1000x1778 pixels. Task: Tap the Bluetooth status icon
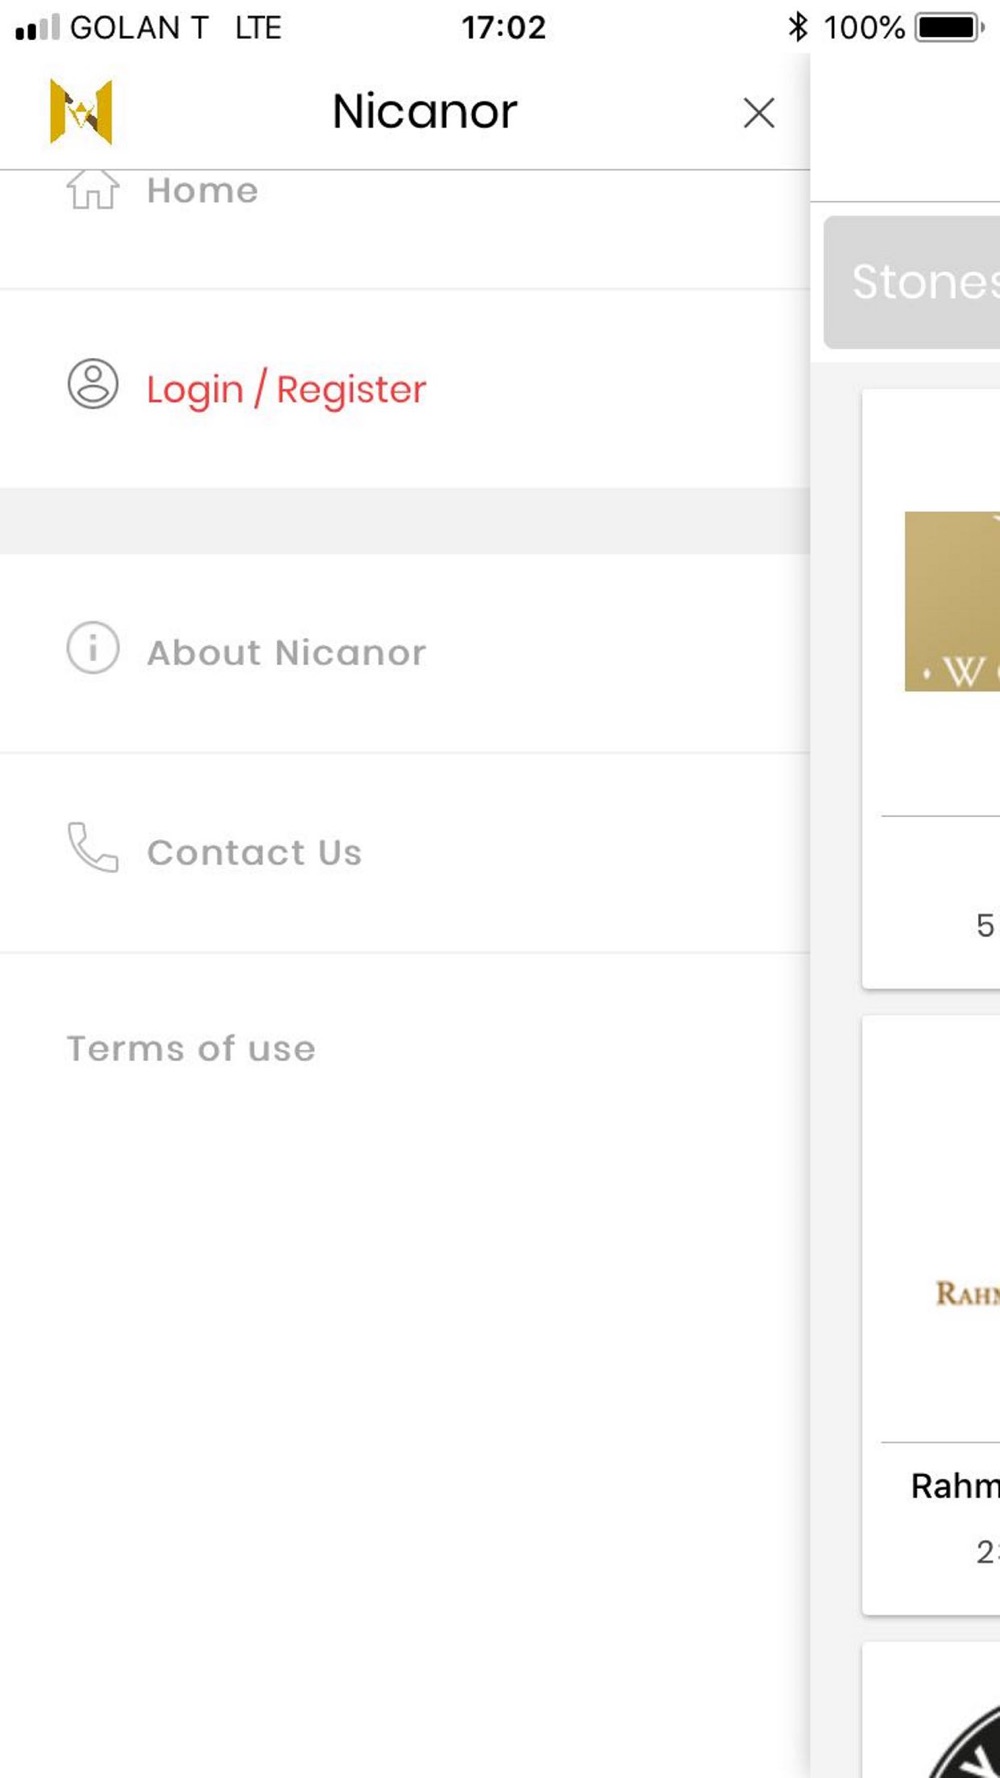pyautogui.click(x=797, y=27)
